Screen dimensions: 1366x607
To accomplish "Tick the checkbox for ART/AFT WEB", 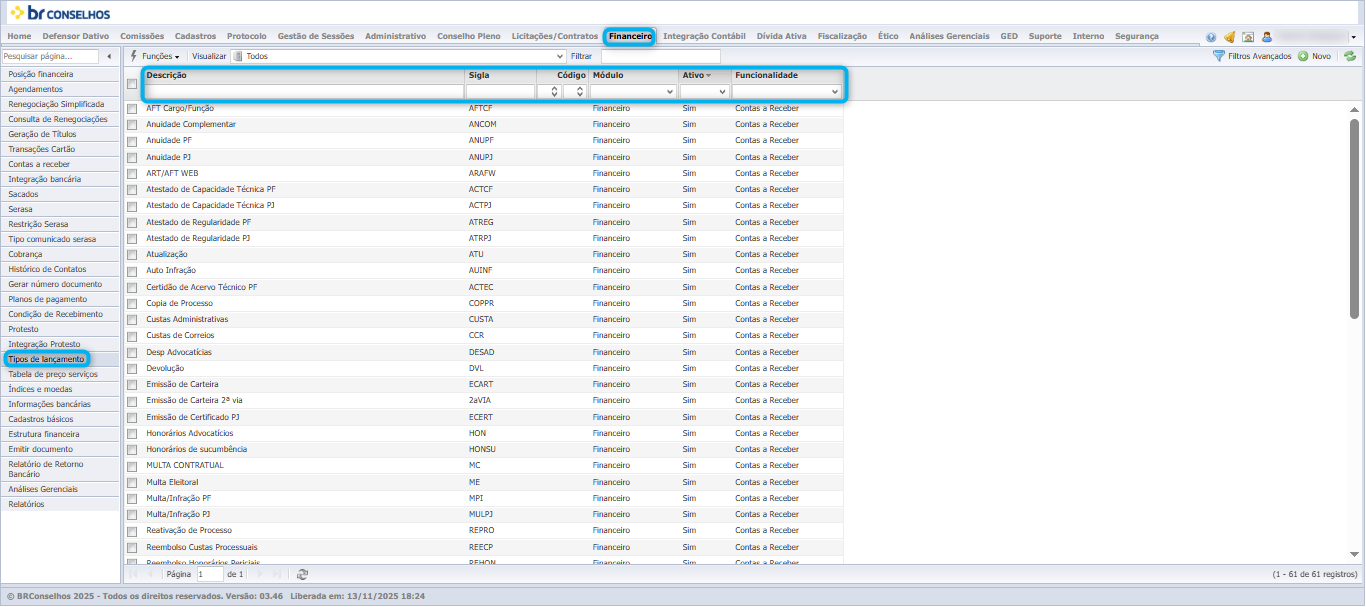I will (x=132, y=173).
